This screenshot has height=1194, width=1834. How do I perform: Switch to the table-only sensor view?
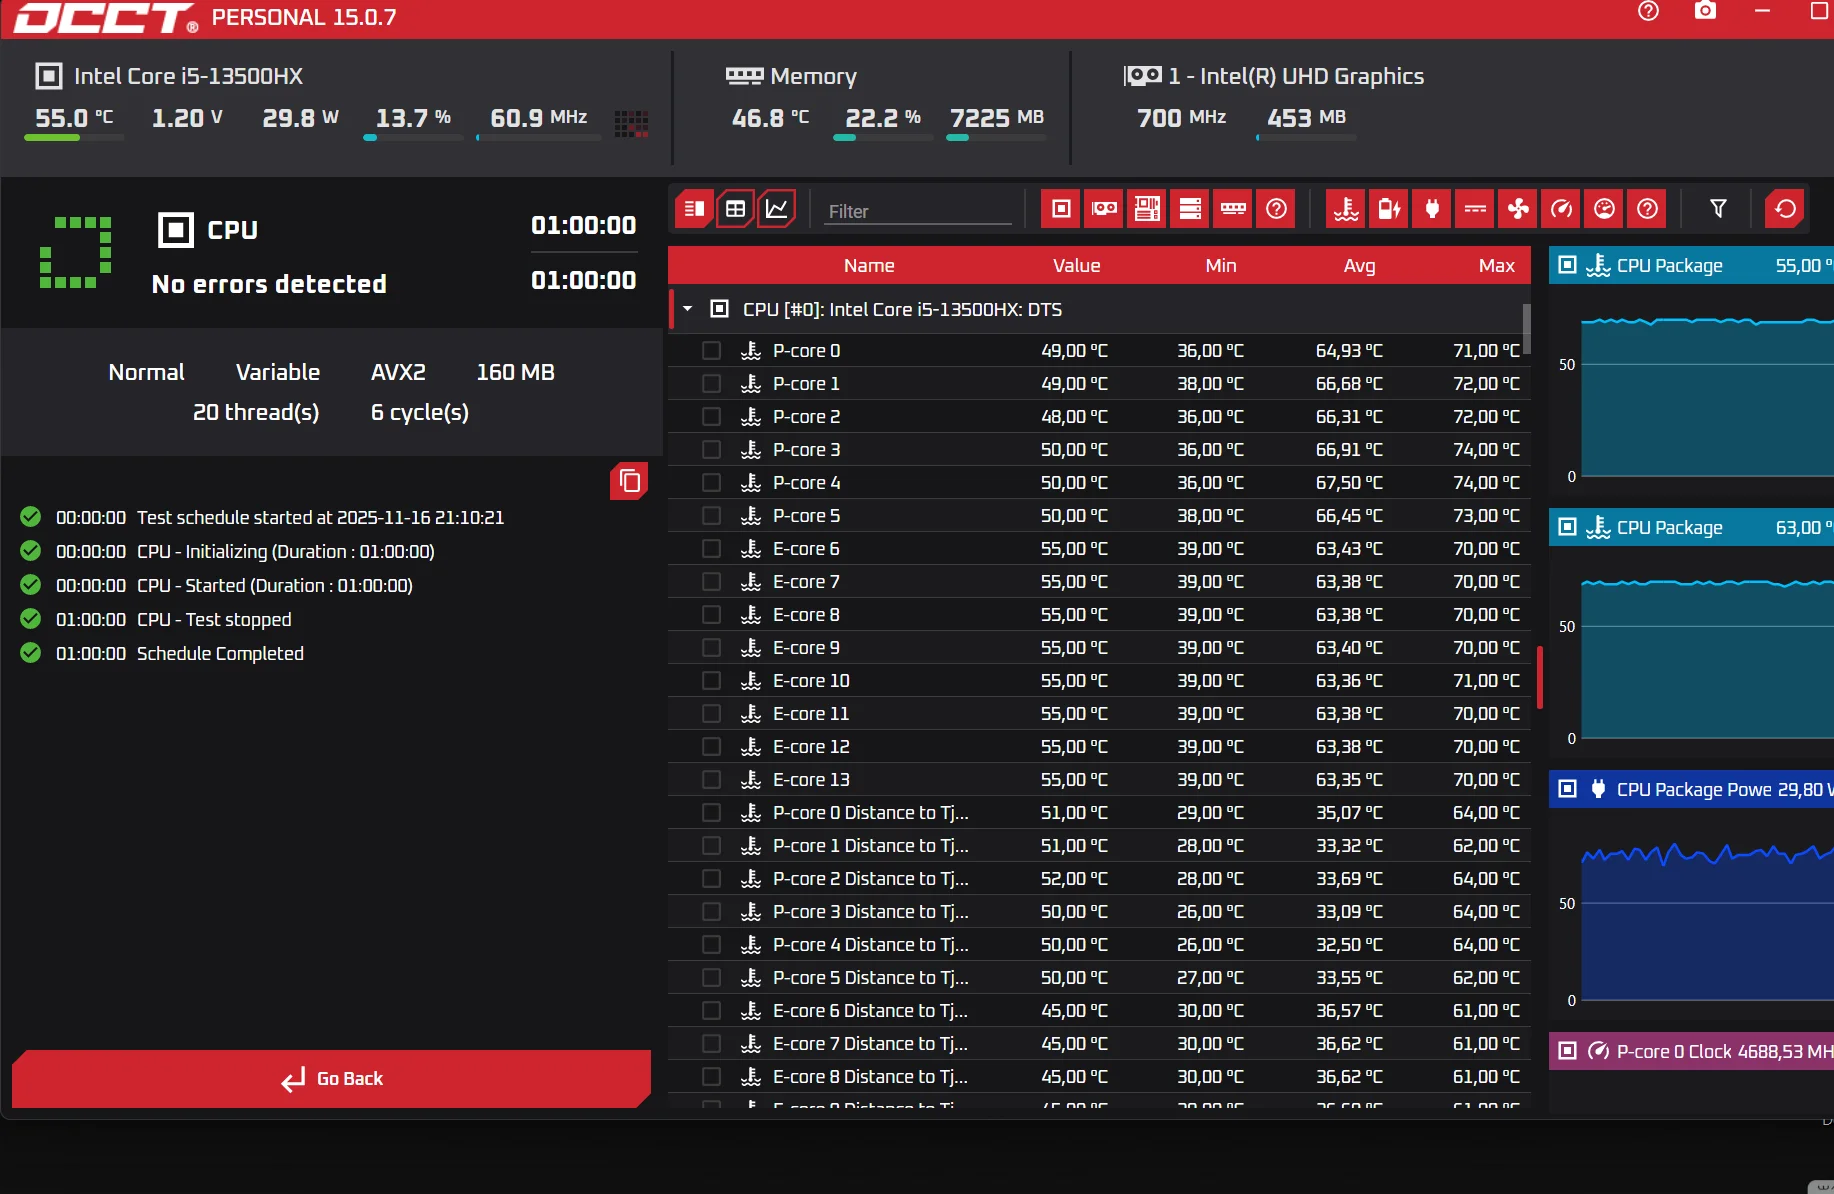[735, 209]
